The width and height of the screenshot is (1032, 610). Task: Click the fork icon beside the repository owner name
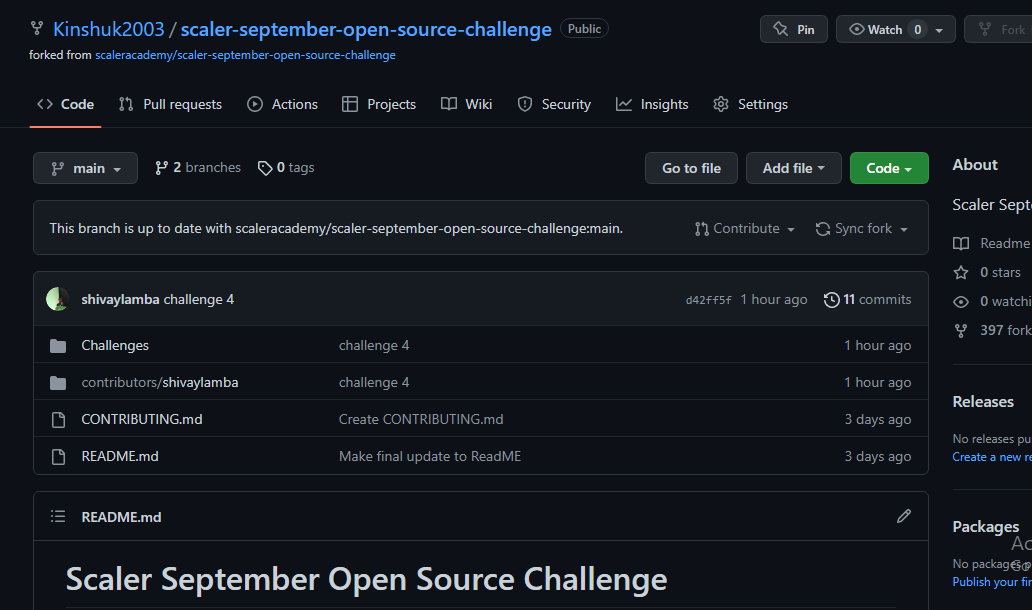(x=37, y=28)
